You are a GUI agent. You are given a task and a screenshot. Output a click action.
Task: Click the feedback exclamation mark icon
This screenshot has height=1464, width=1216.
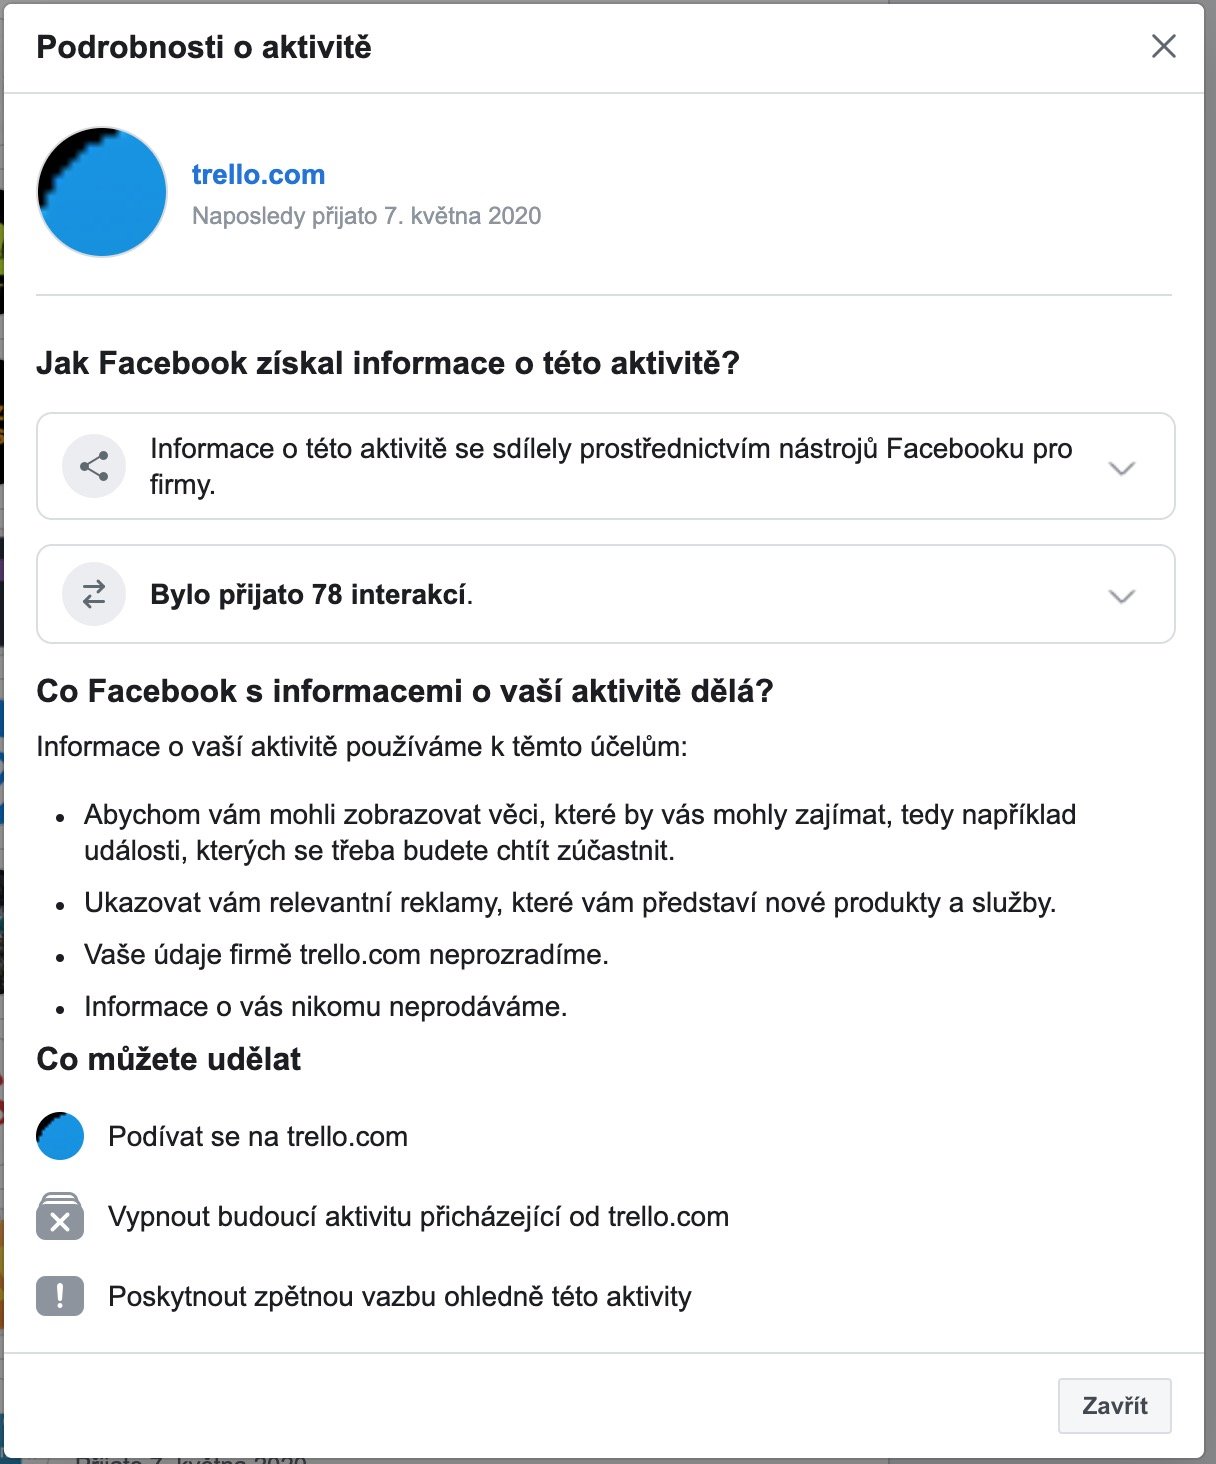coord(60,1296)
